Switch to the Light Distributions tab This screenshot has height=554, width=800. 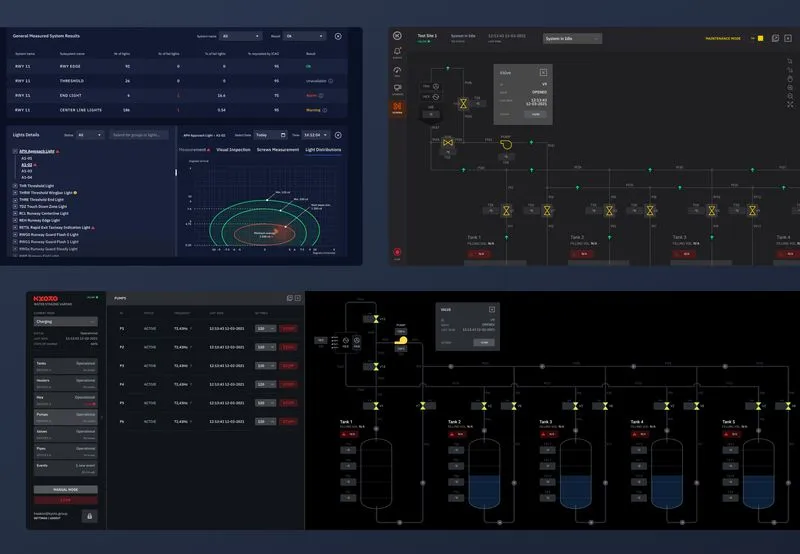pyautogui.click(x=323, y=150)
